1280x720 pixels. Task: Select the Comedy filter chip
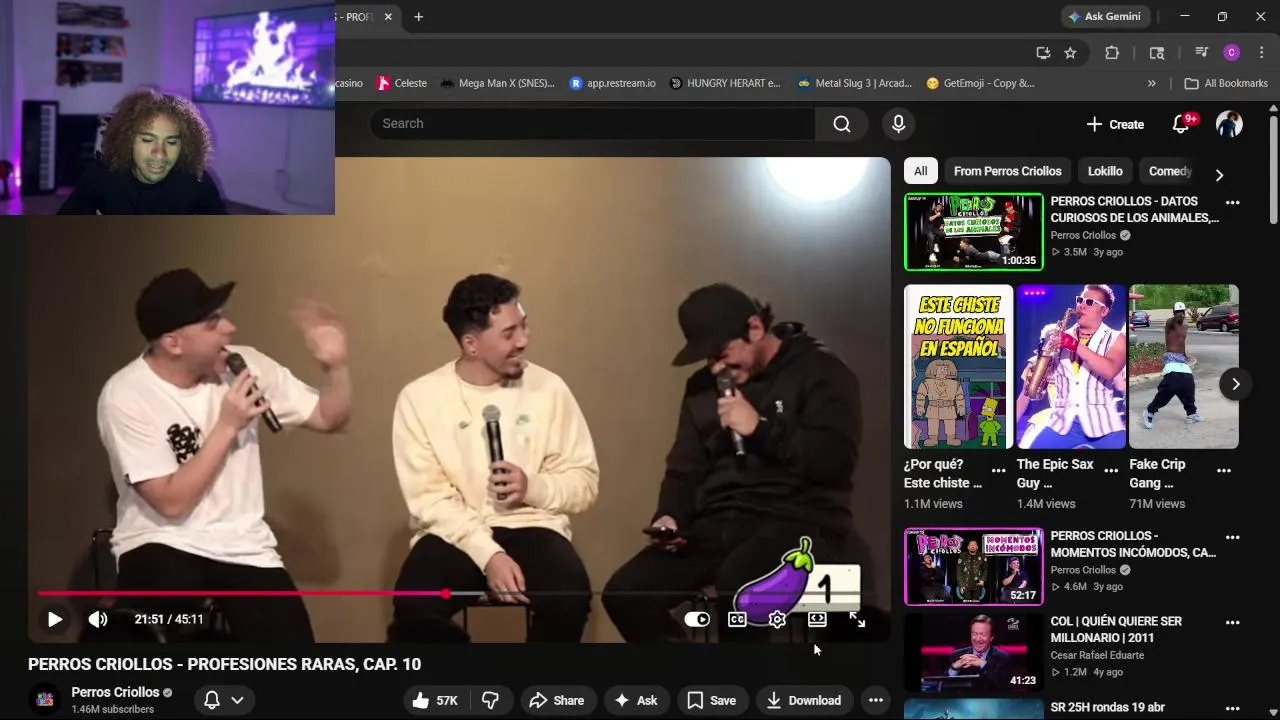(1170, 171)
